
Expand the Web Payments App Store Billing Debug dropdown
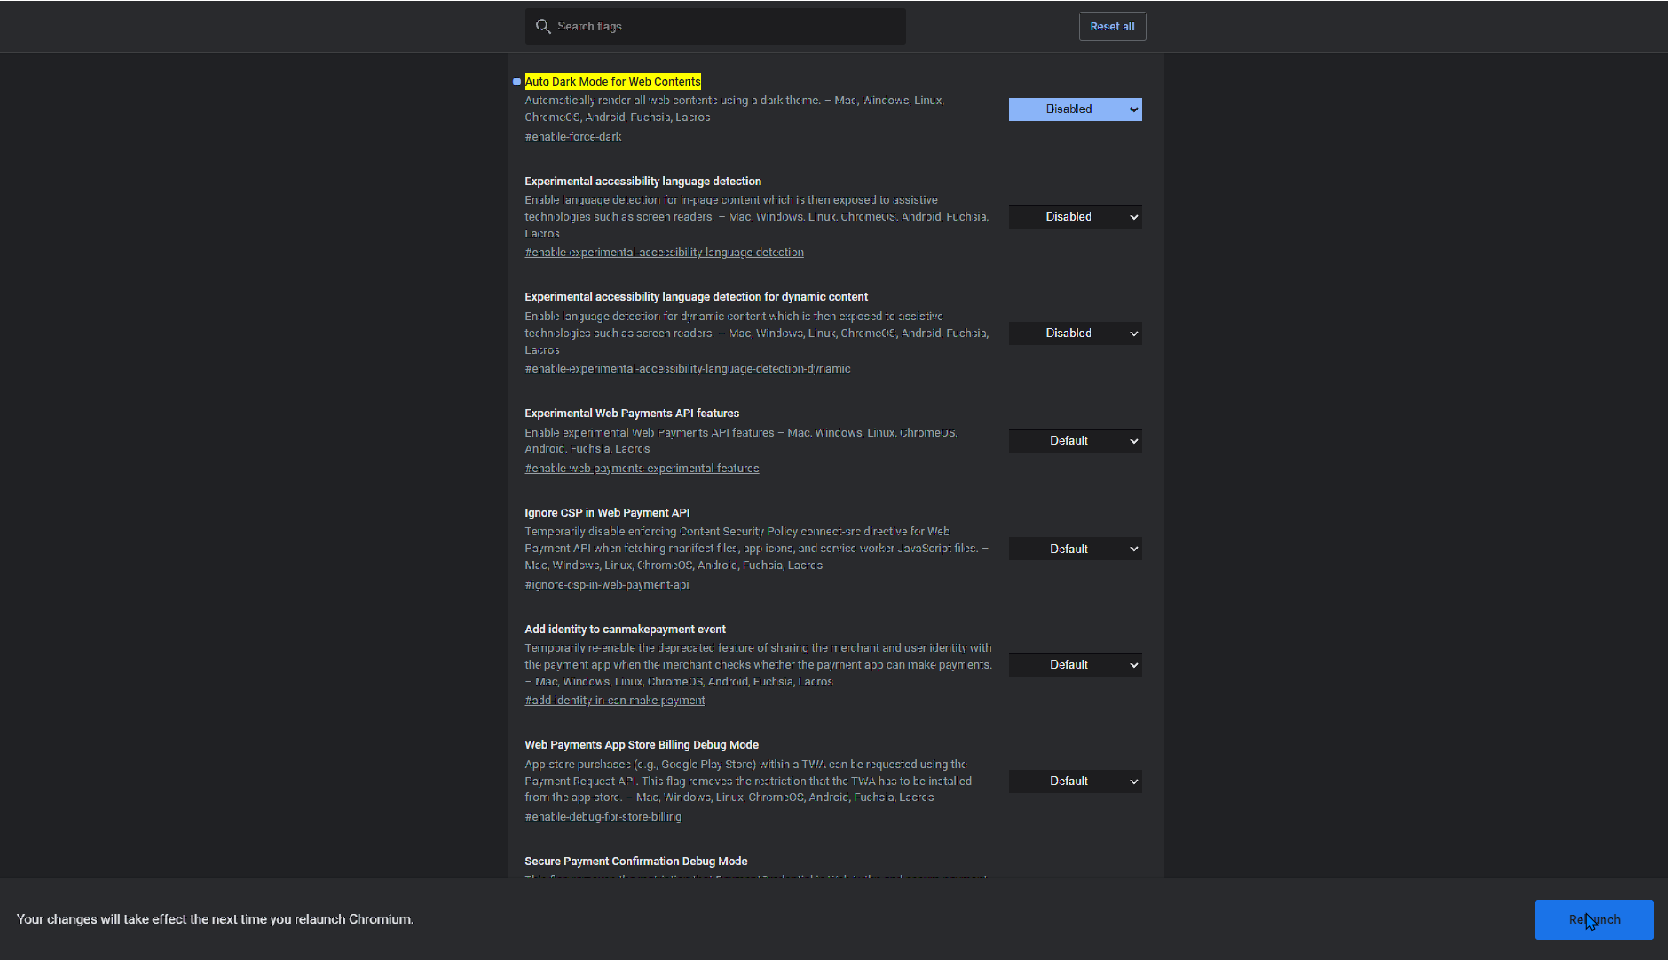1075,781
